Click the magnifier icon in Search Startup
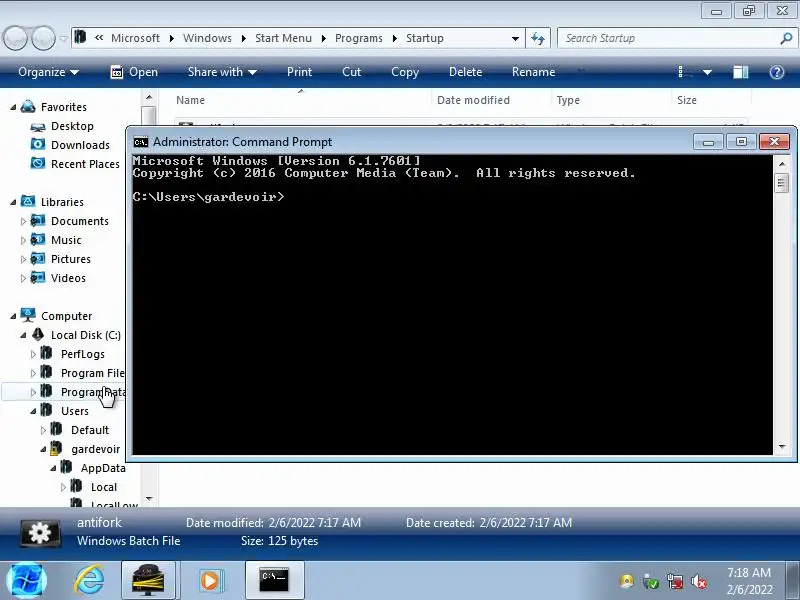 [786, 38]
